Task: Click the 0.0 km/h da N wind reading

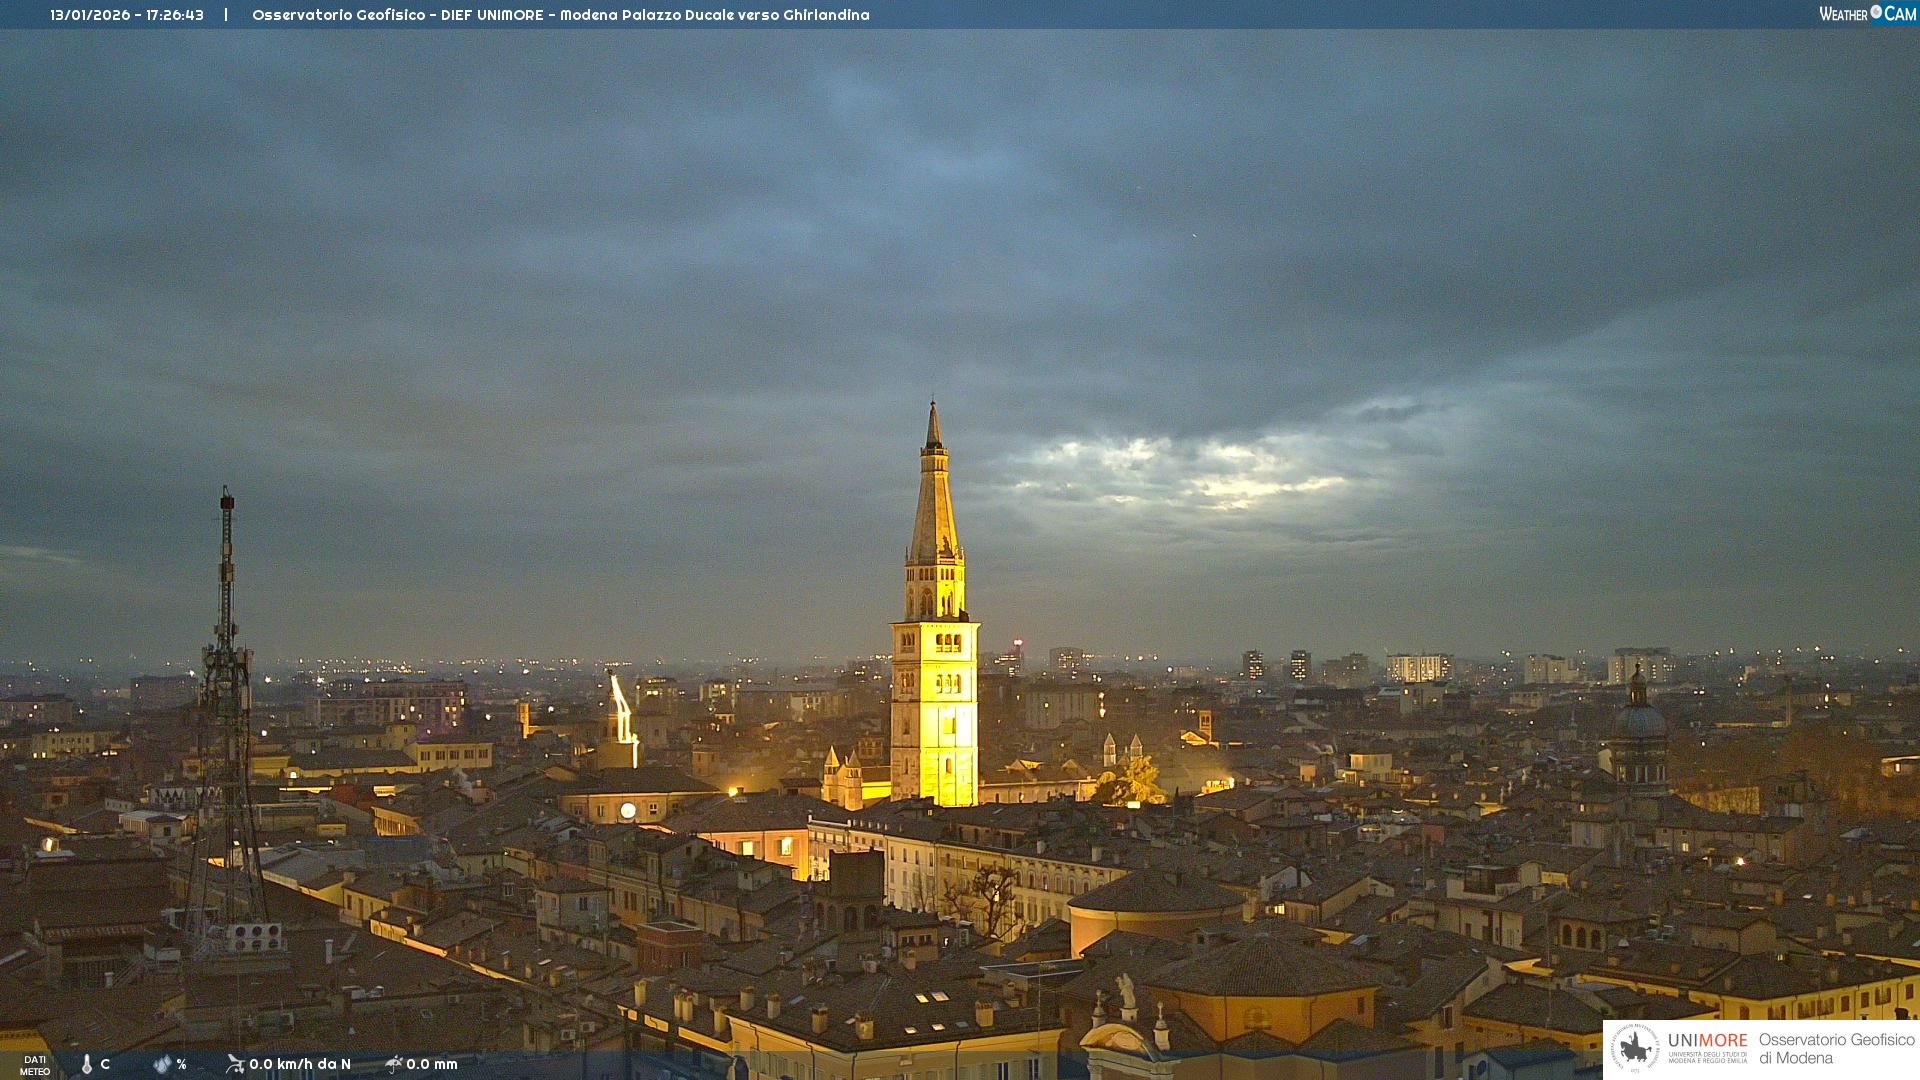Action: (x=300, y=1064)
